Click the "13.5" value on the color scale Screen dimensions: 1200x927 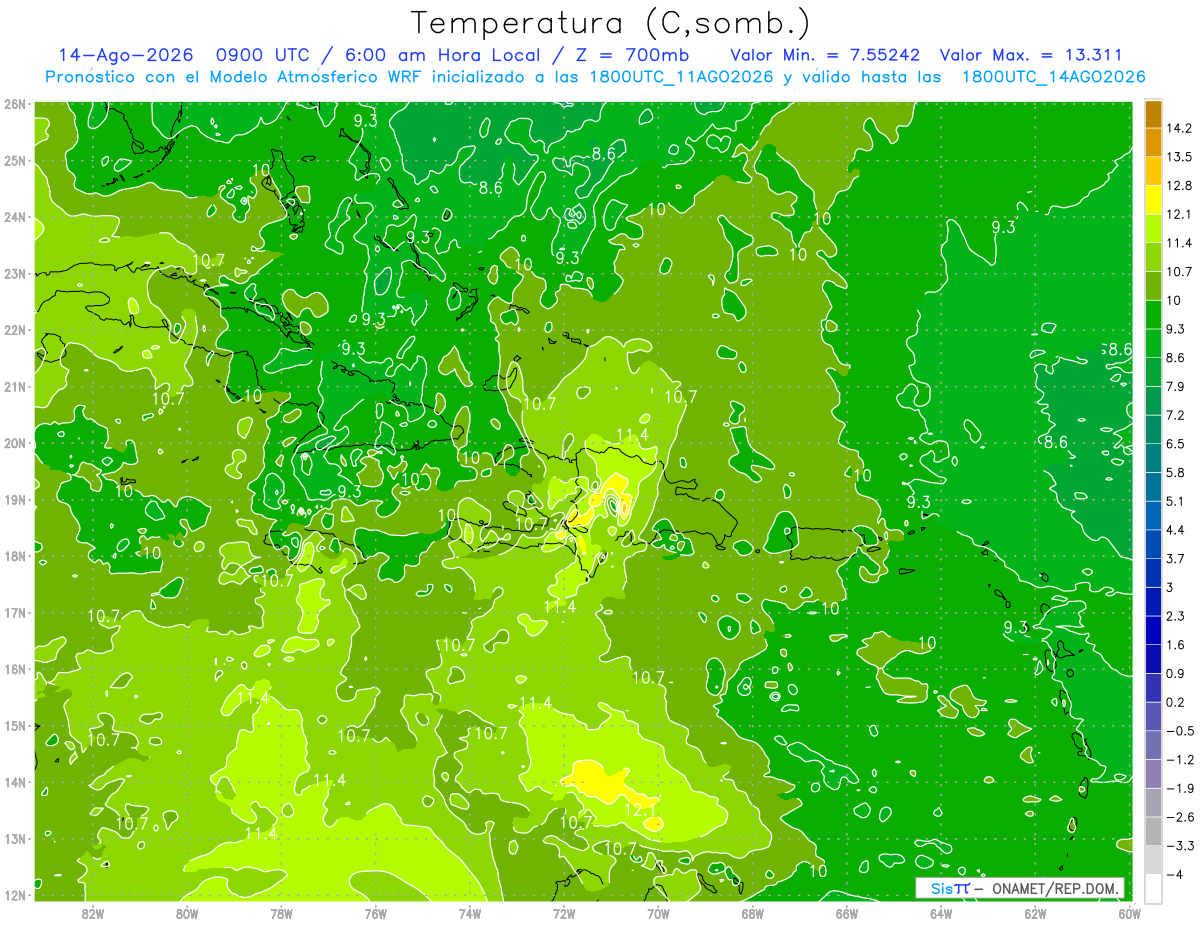click(x=1180, y=157)
